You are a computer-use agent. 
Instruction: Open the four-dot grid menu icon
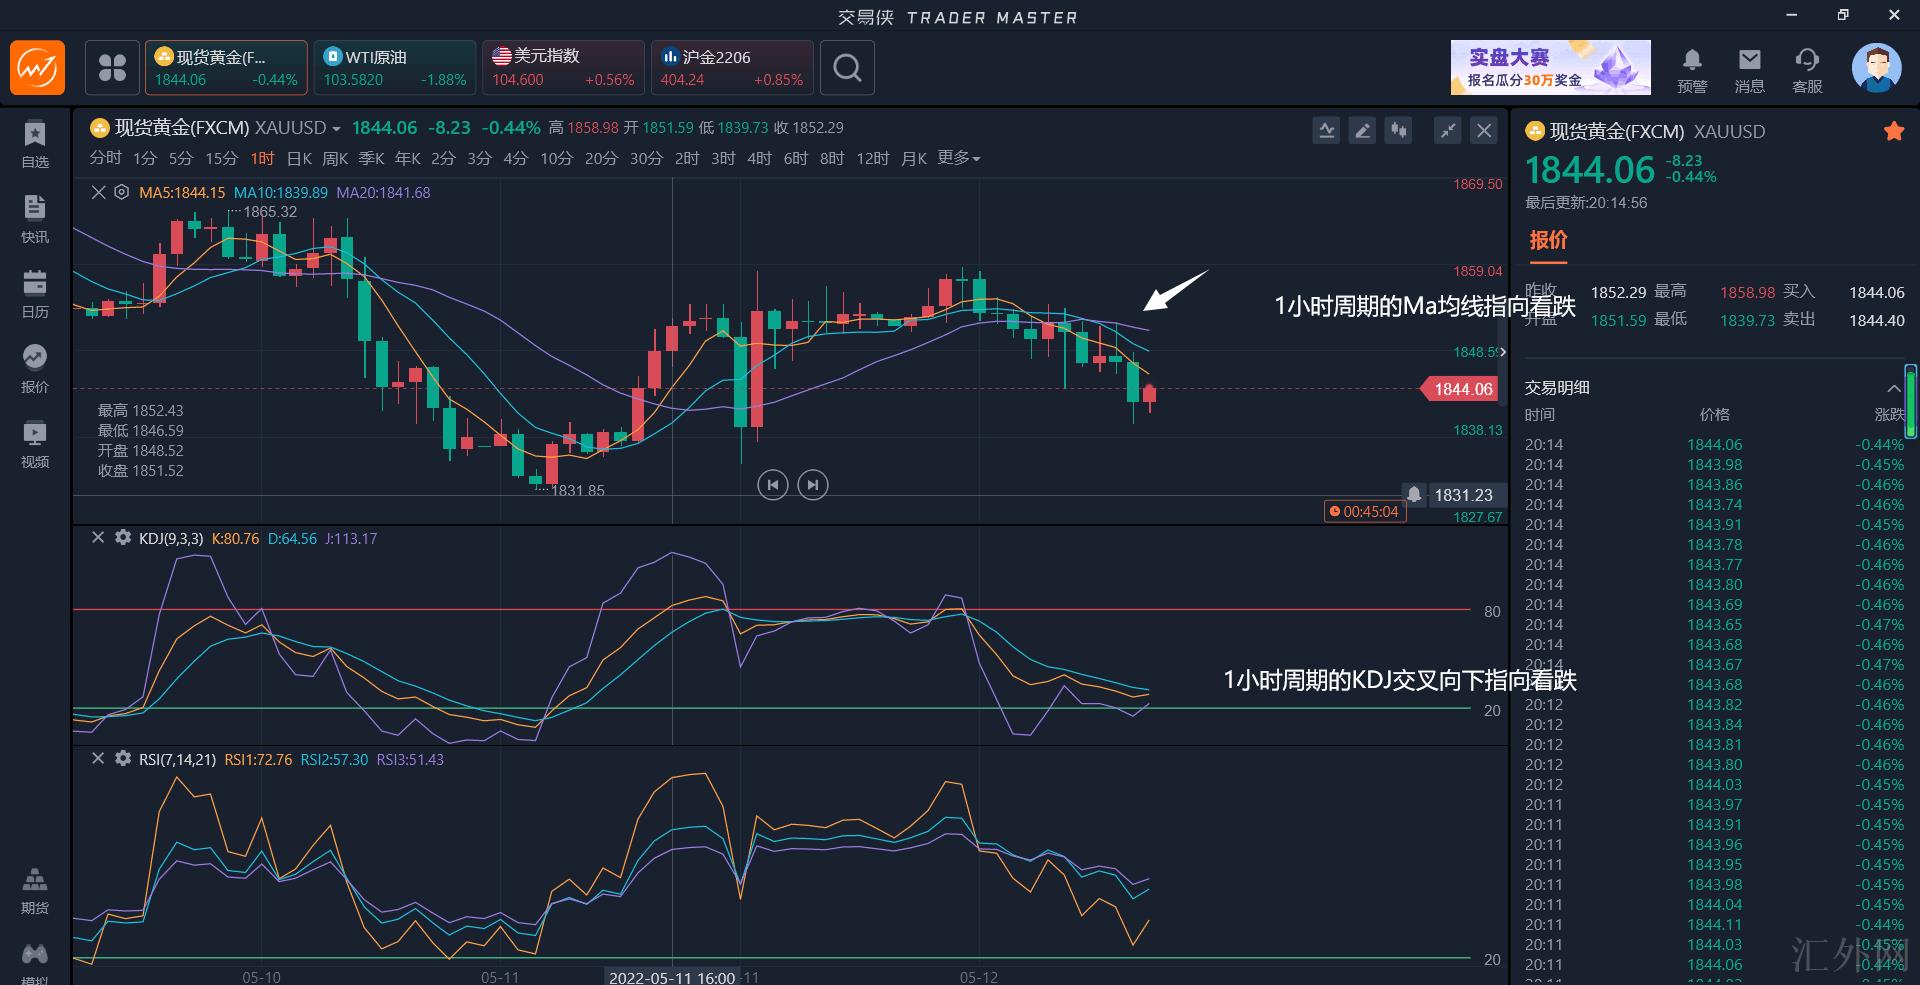[x=112, y=68]
